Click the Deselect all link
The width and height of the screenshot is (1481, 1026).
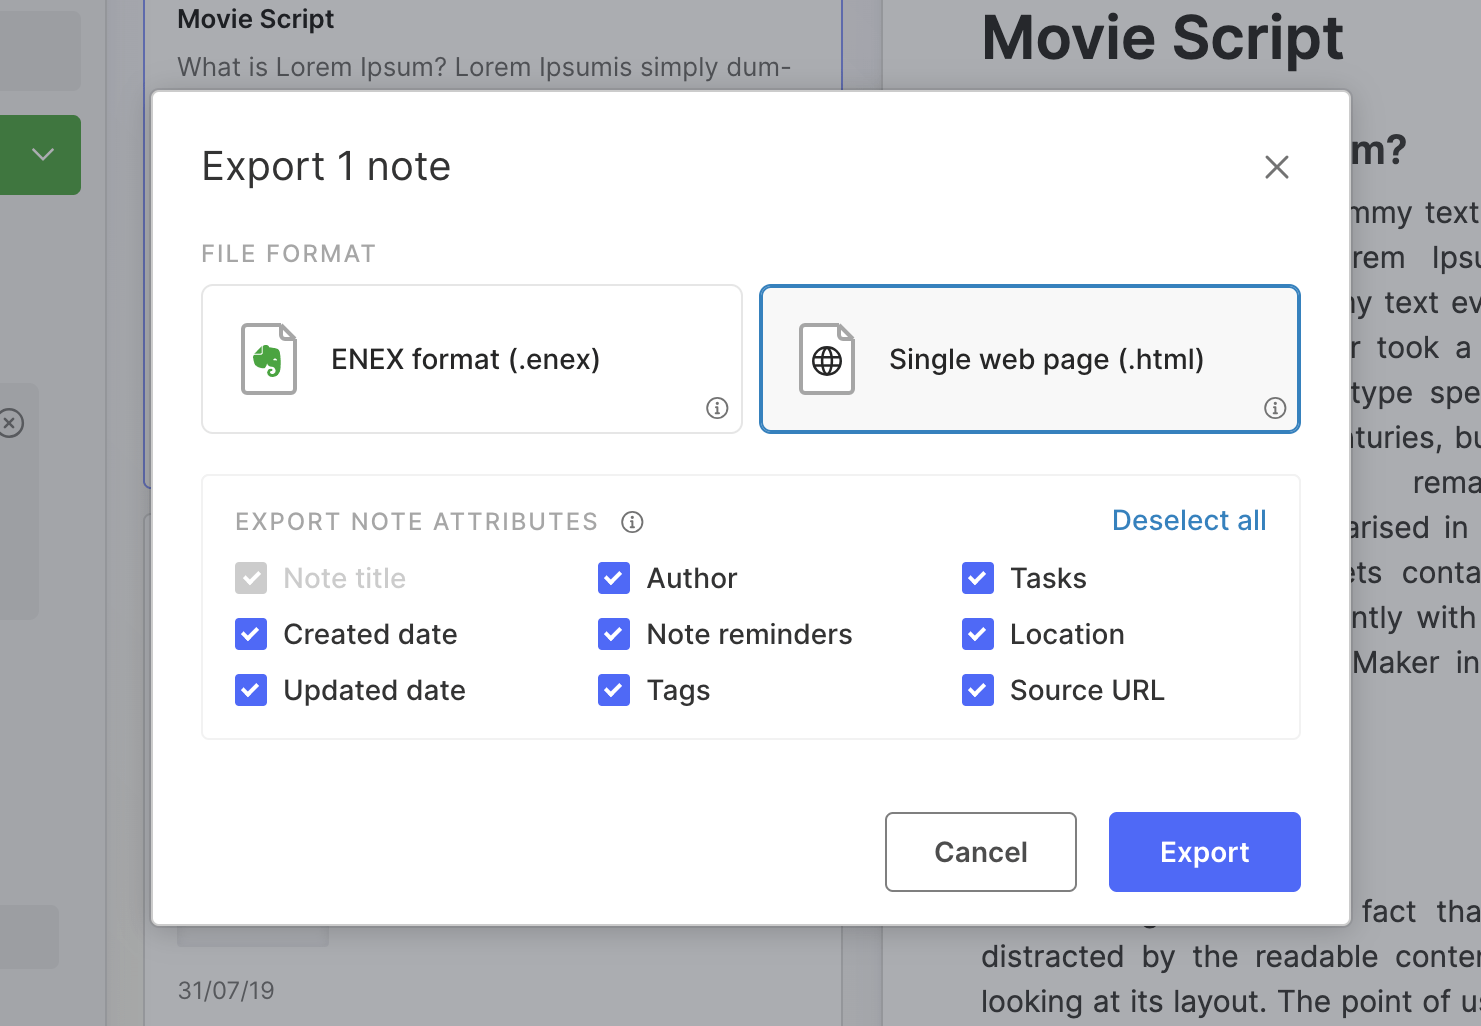point(1189,520)
